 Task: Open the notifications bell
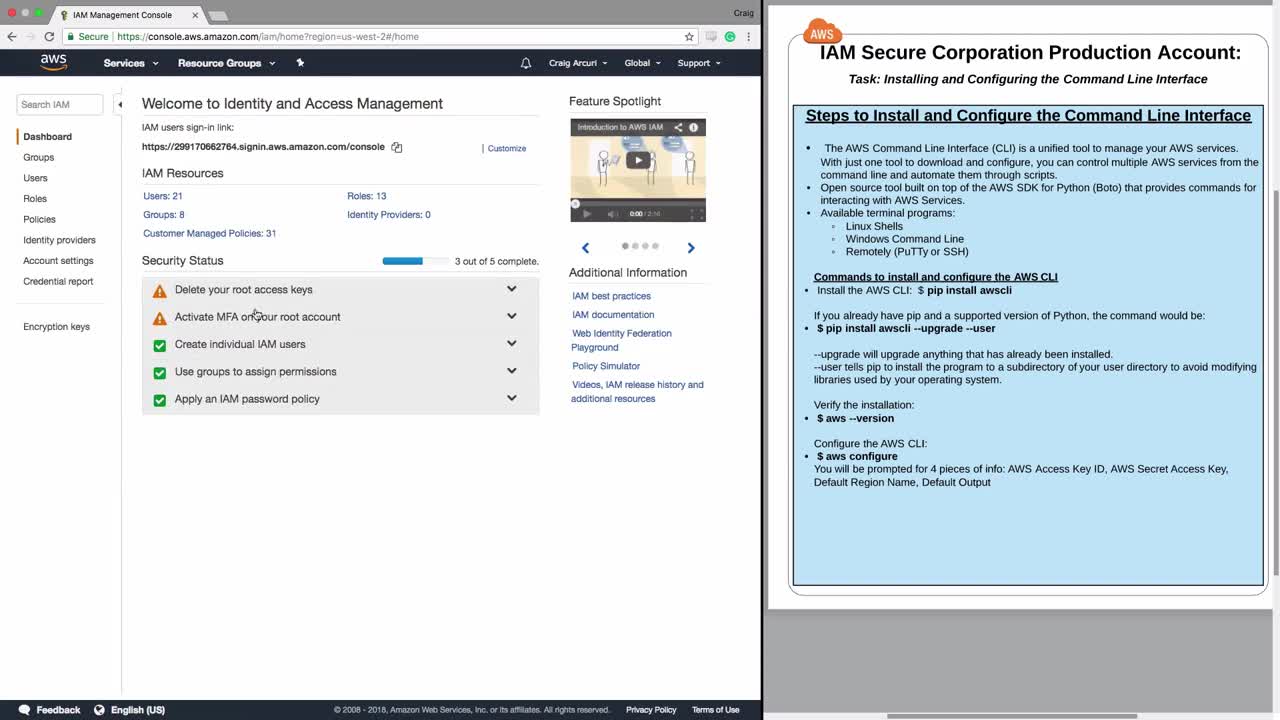point(526,63)
